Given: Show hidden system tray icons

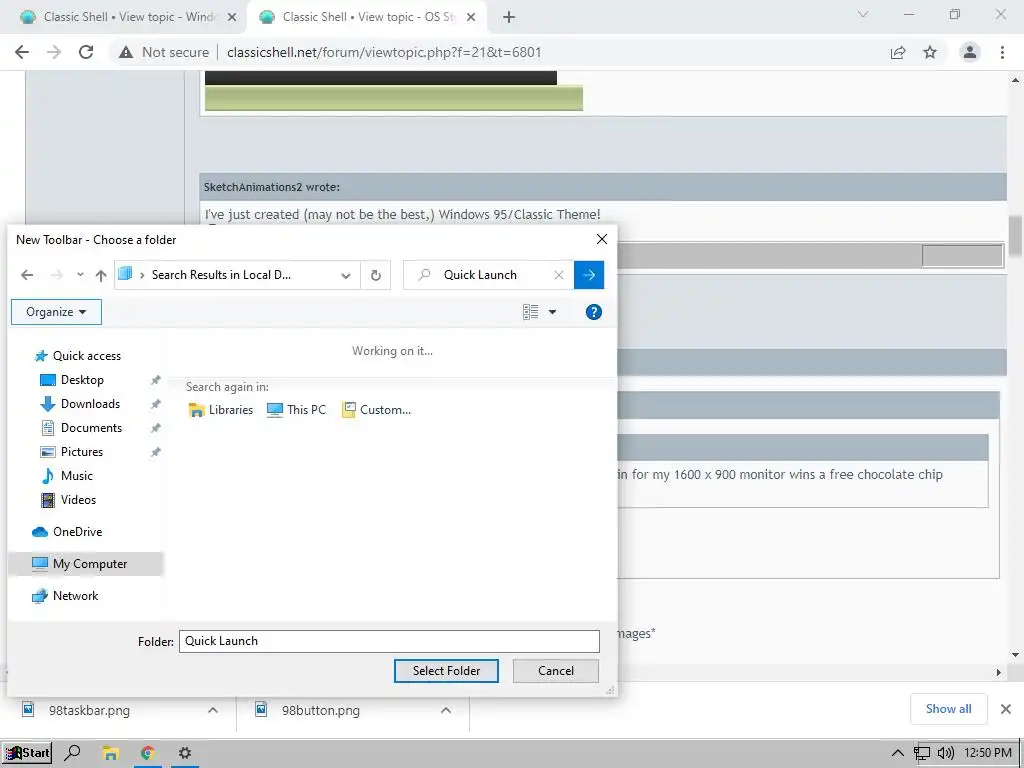Looking at the screenshot, I should pos(898,754).
